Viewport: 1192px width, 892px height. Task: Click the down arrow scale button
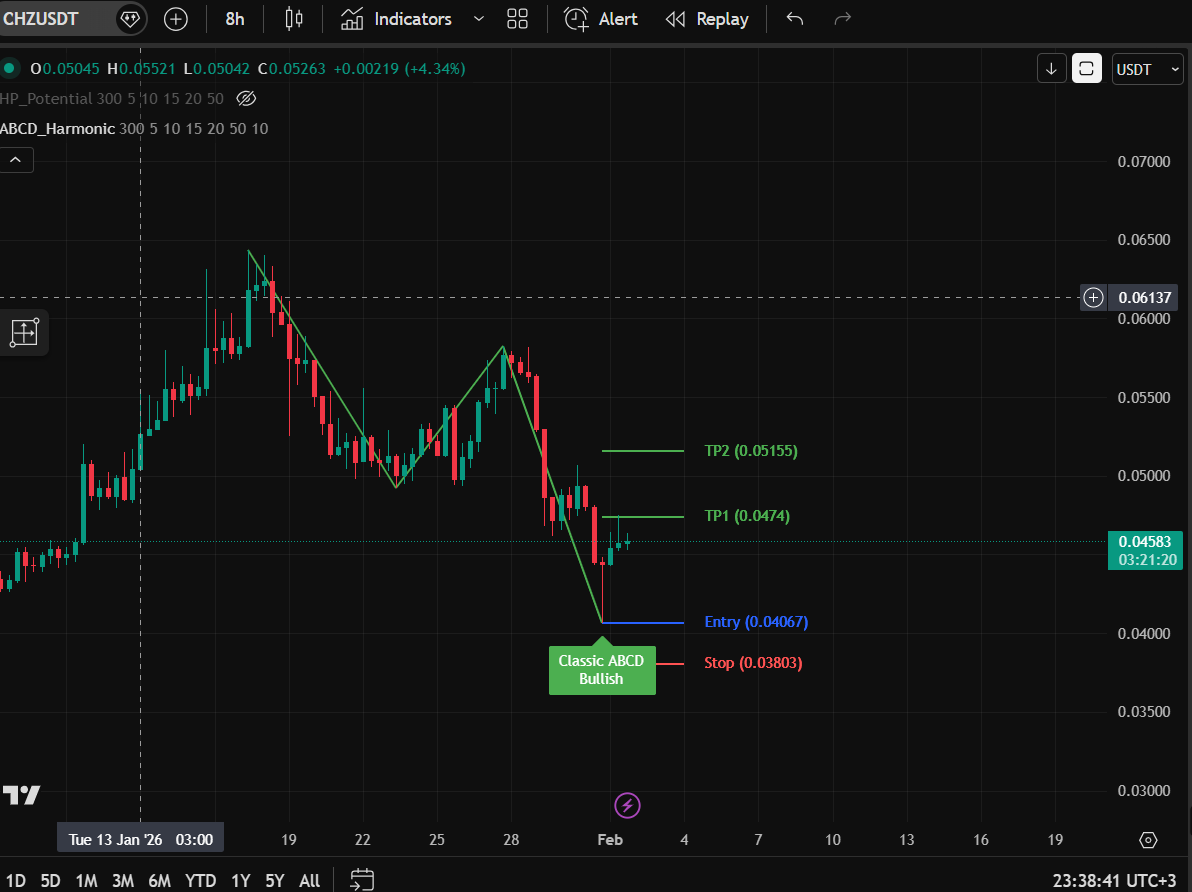click(x=1051, y=69)
